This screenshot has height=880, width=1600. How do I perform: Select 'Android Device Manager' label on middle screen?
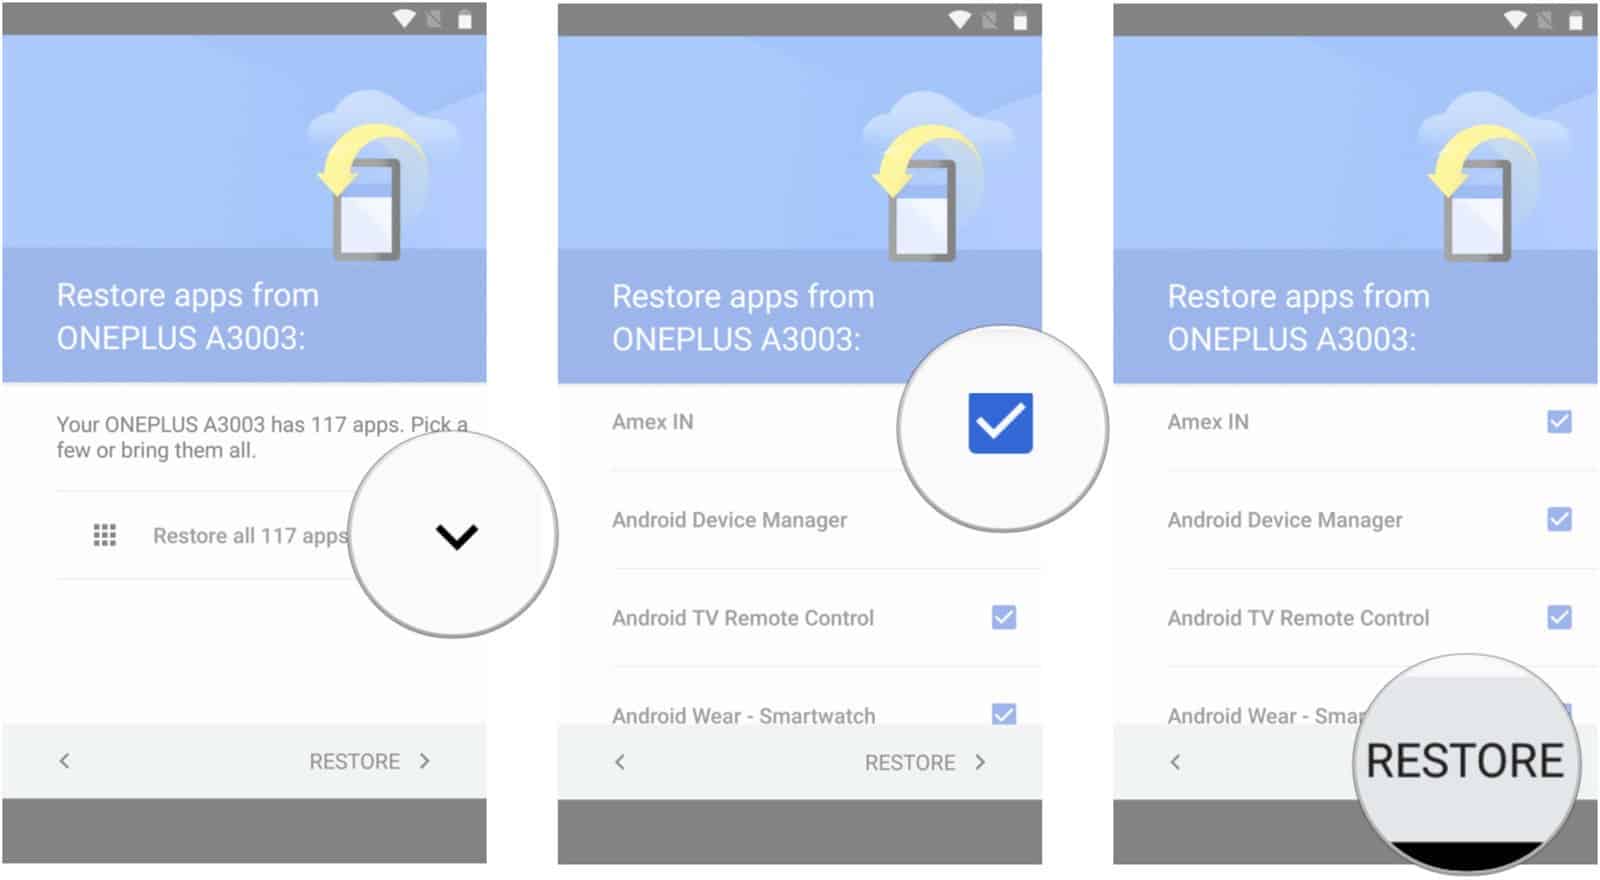click(x=729, y=520)
